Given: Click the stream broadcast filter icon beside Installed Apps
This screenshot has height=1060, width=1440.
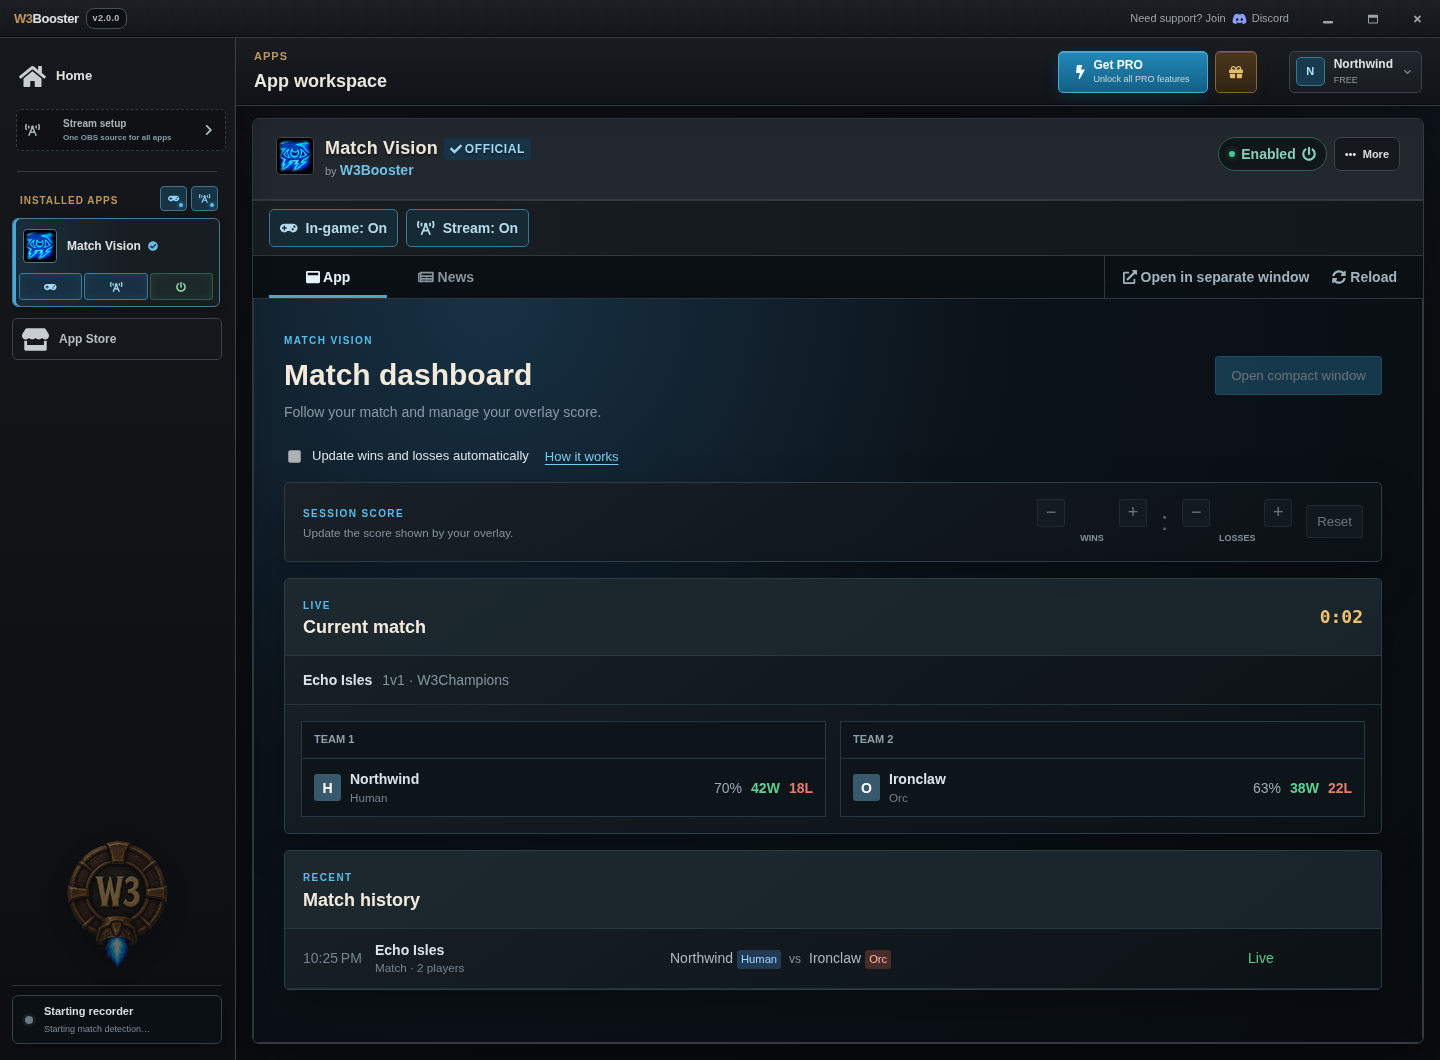Looking at the screenshot, I should [x=204, y=199].
